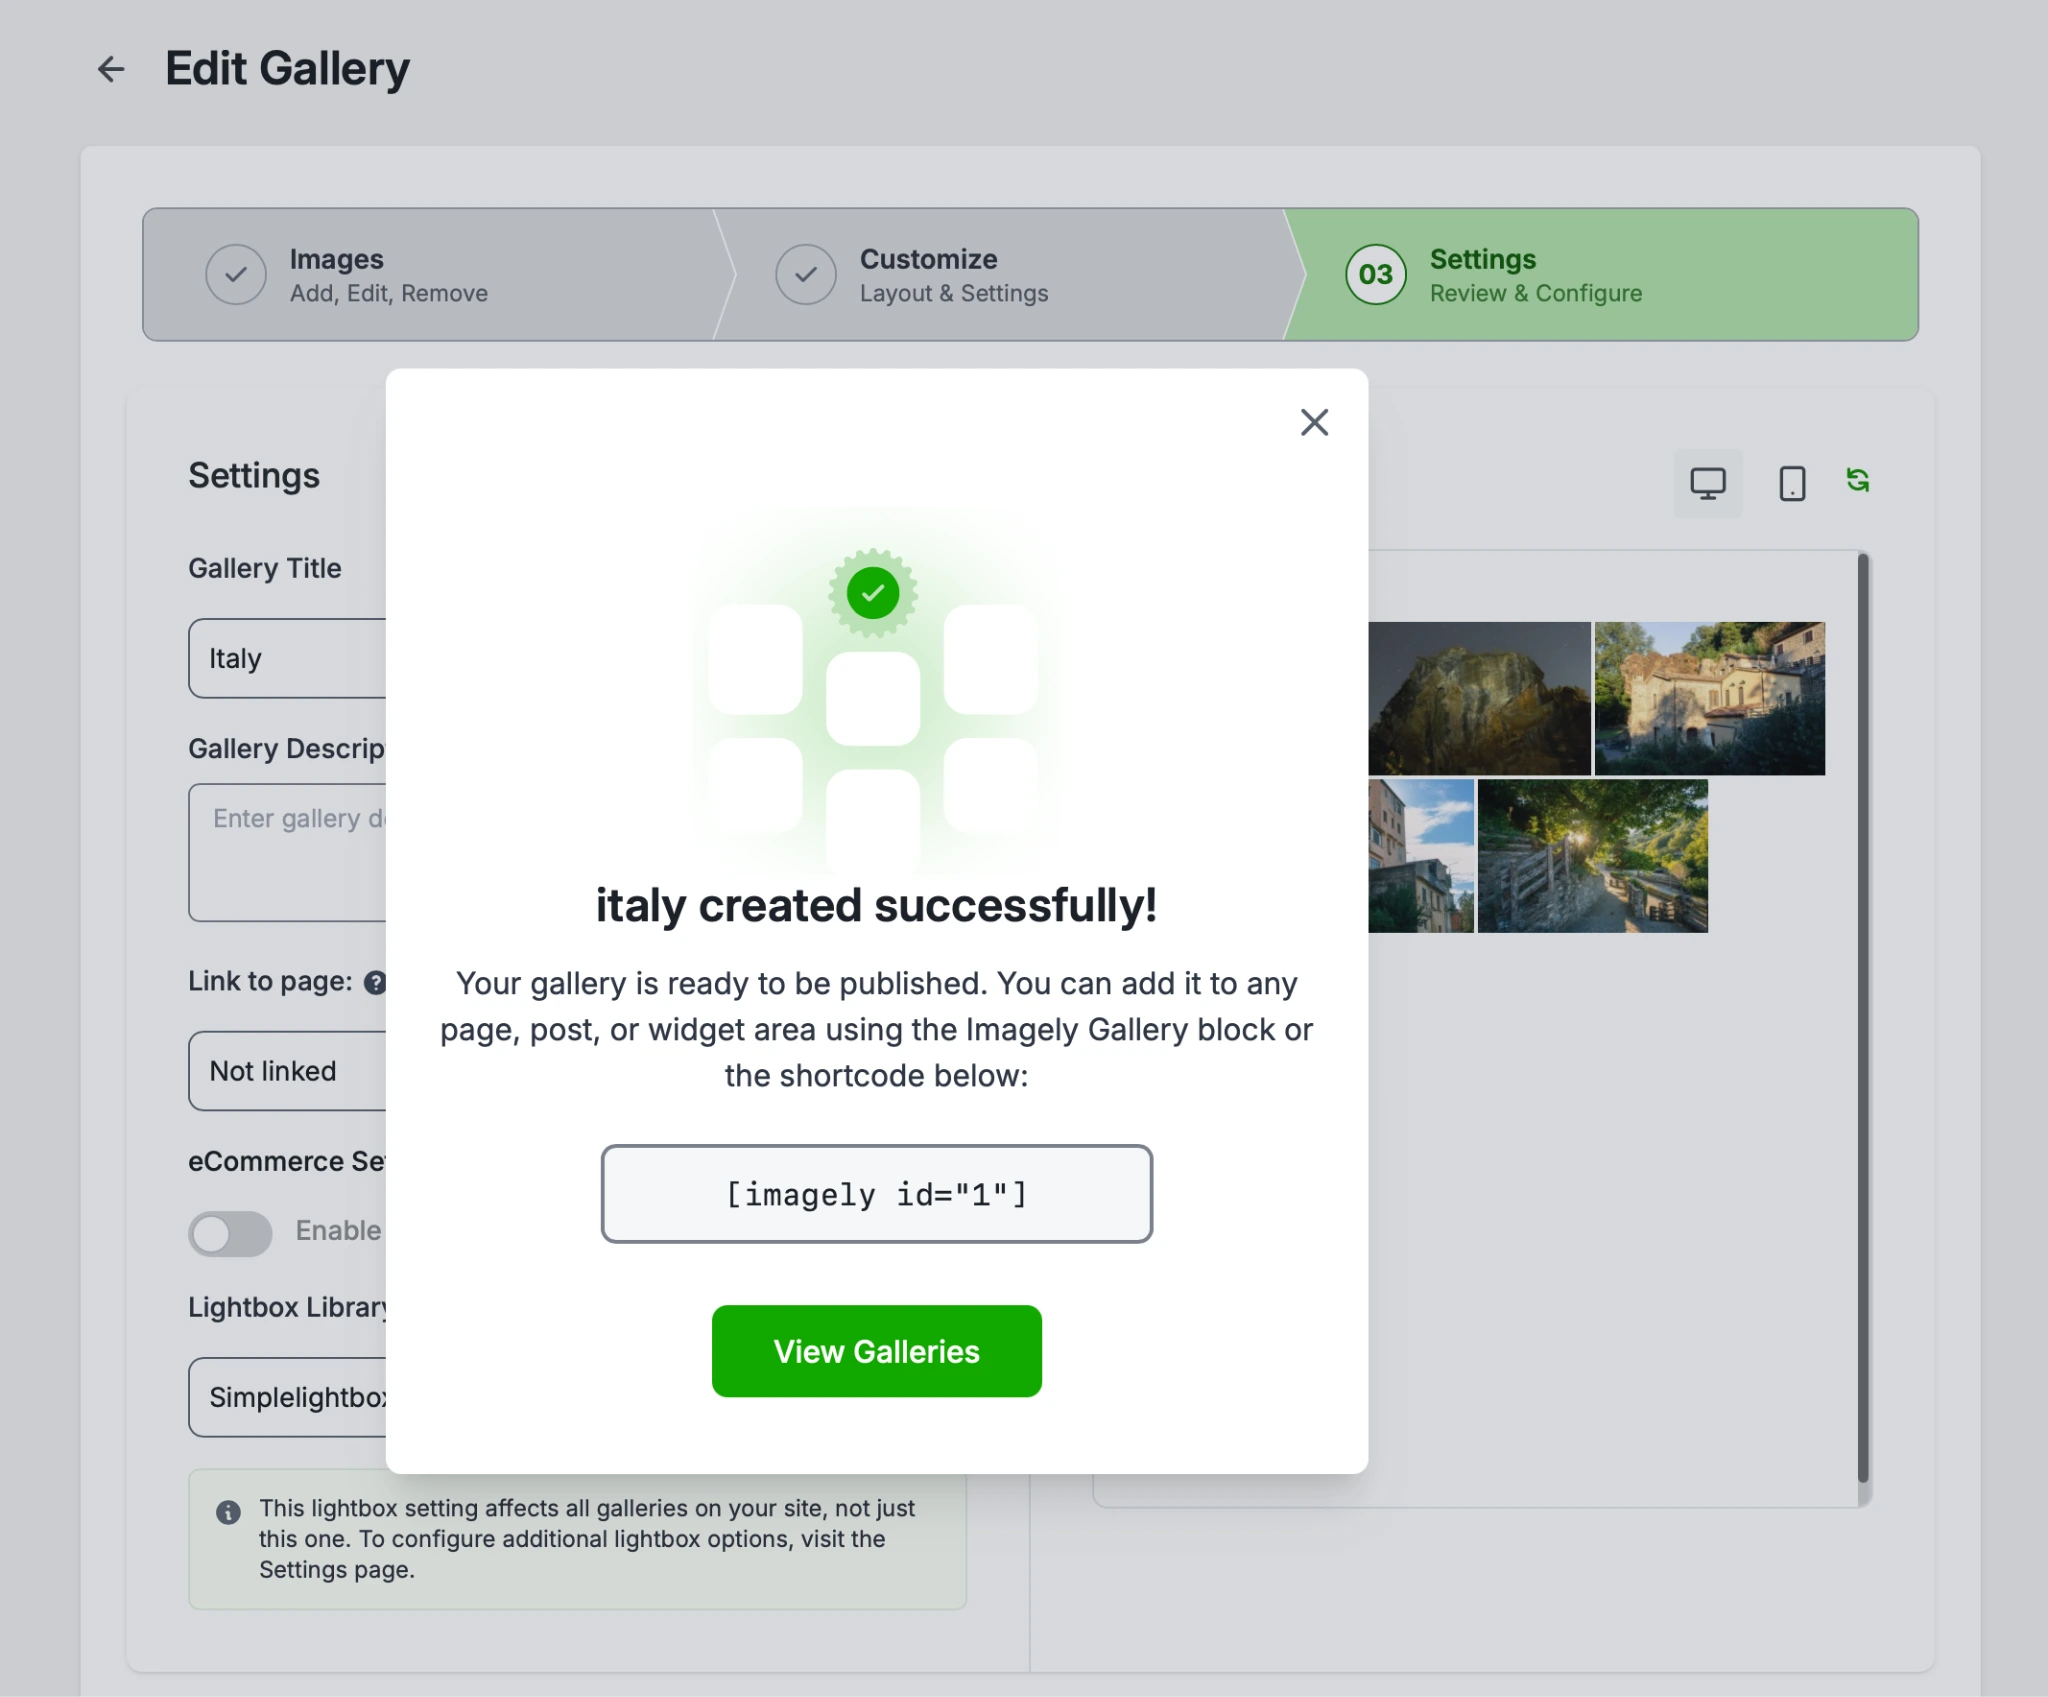Focus the gallery description textarea

tap(288, 852)
